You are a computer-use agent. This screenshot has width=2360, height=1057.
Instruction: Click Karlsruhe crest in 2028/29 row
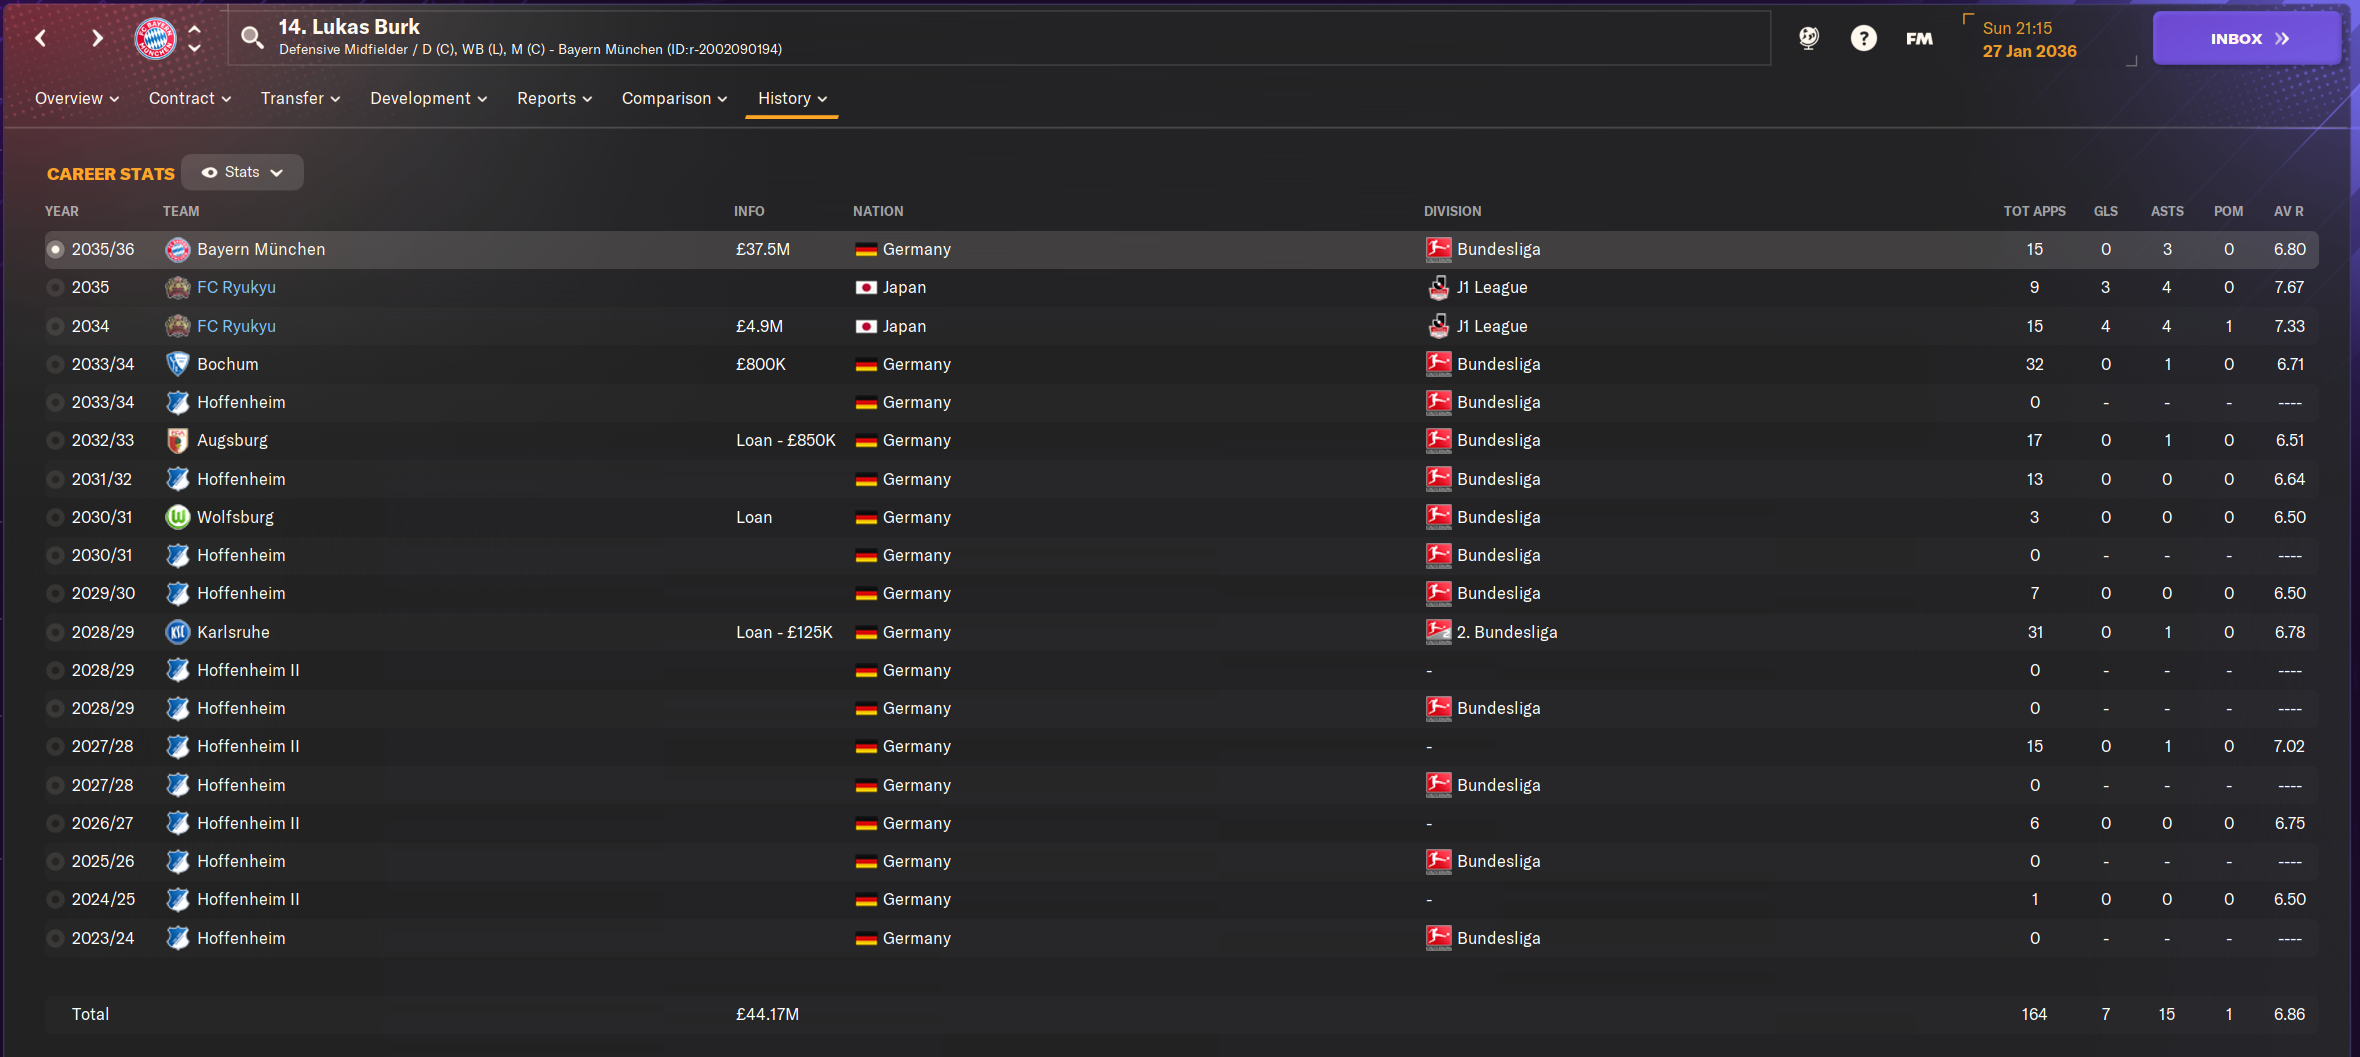click(178, 632)
